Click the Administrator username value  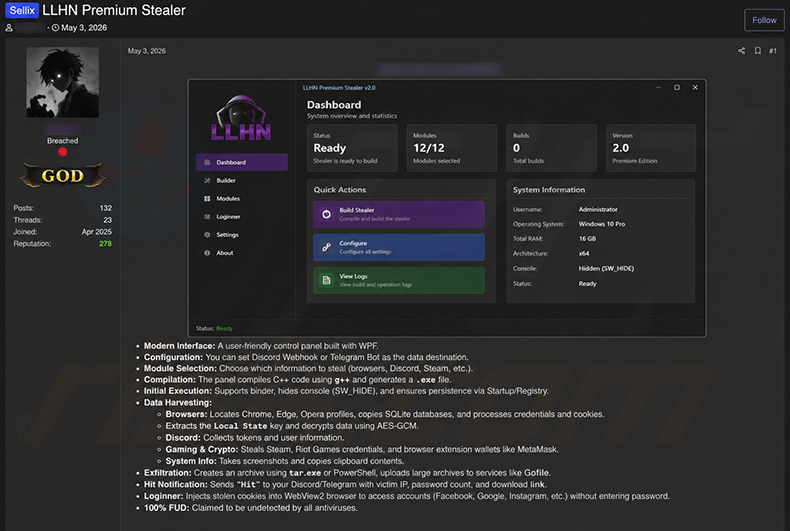[x=598, y=209]
